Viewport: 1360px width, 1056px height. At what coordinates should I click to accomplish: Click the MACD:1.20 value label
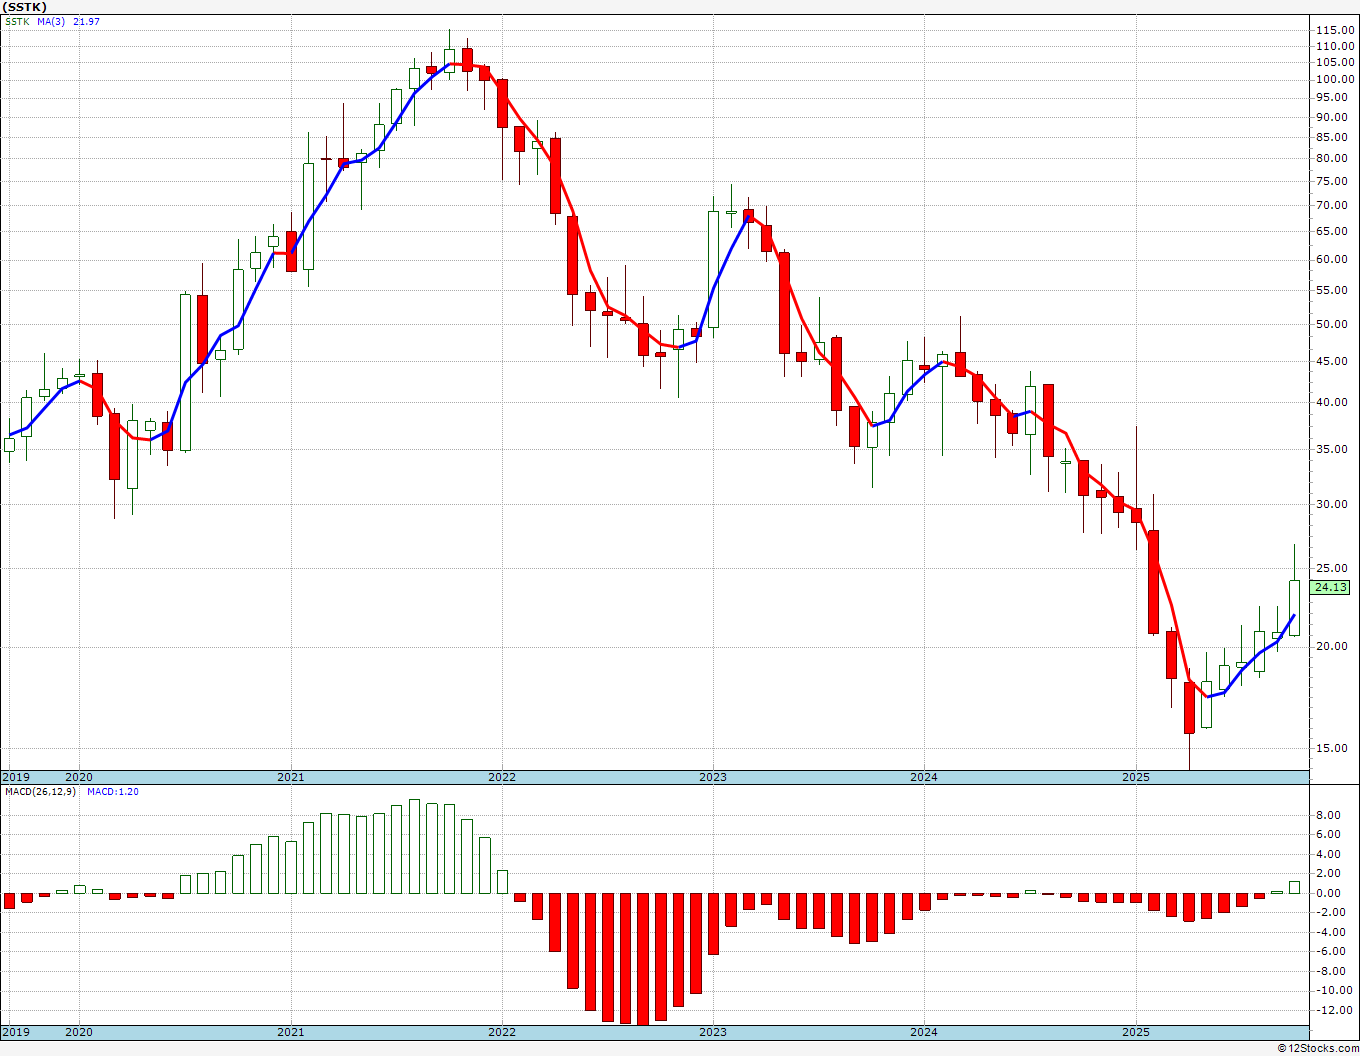(113, 791)
